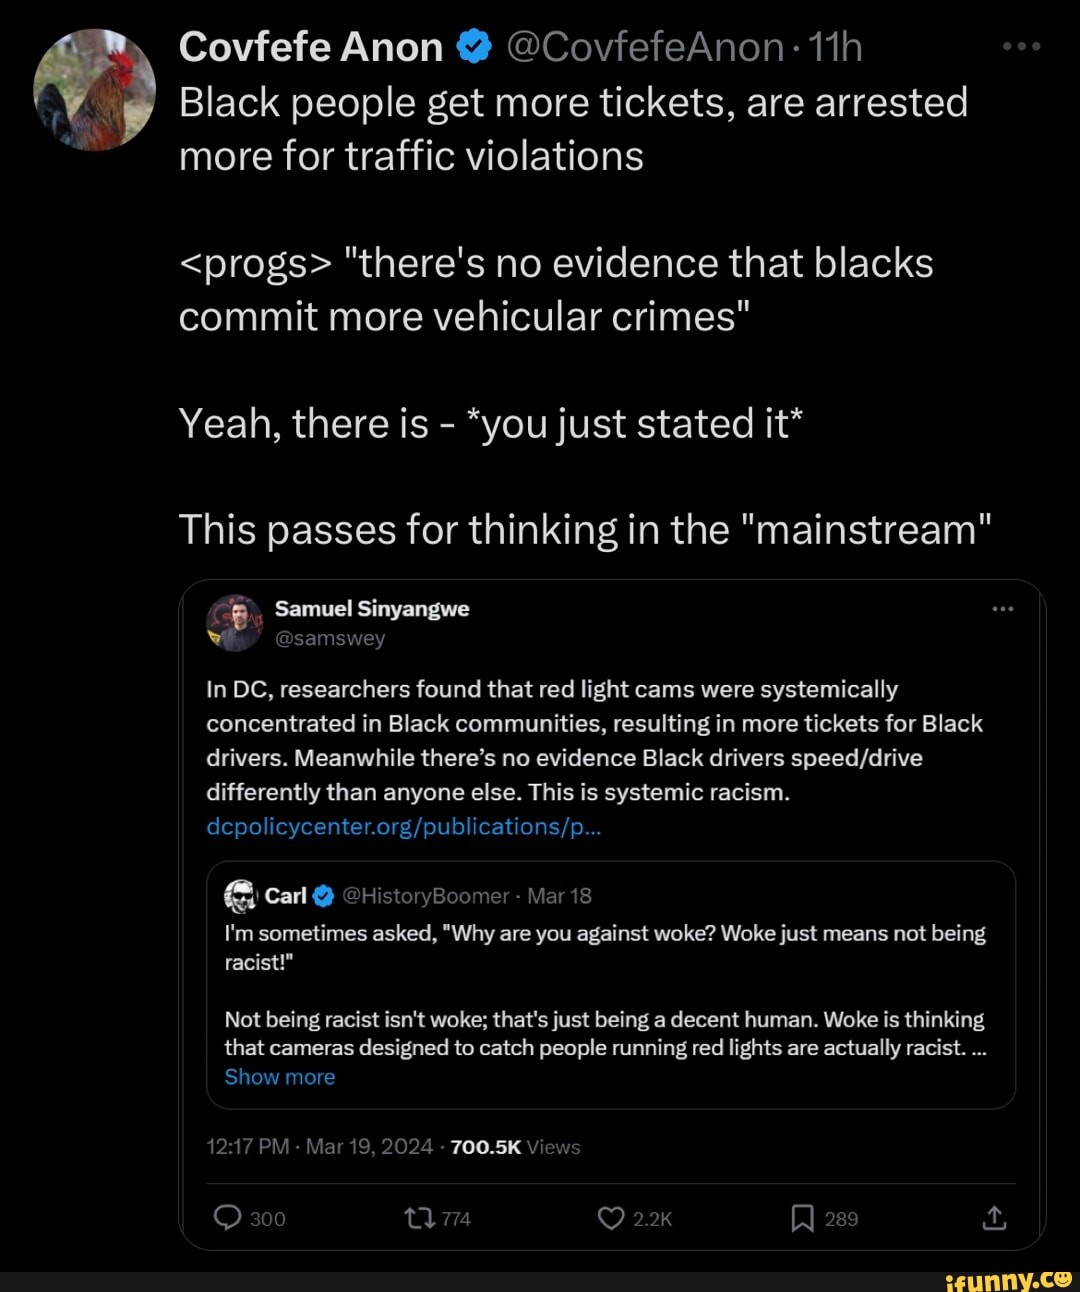Image resolution: width=1080 pixels, height=1292 pixels.
Task: Click the reply speech bubble icon
Action: pyautogui.click(x=228, y=1218)
